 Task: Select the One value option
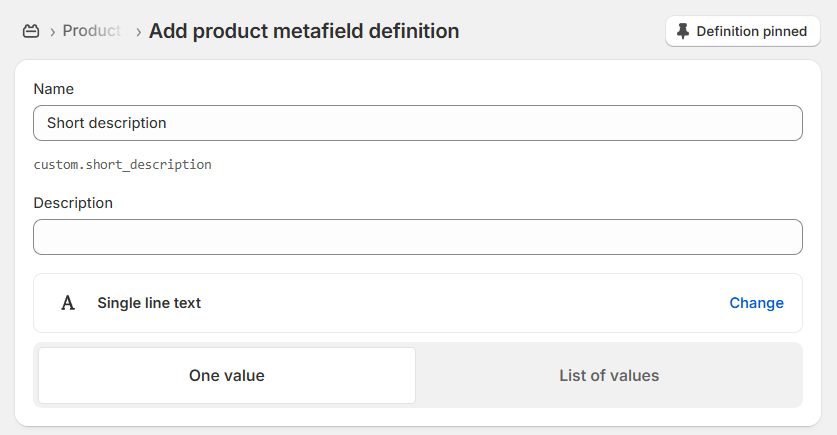[227, 376]
